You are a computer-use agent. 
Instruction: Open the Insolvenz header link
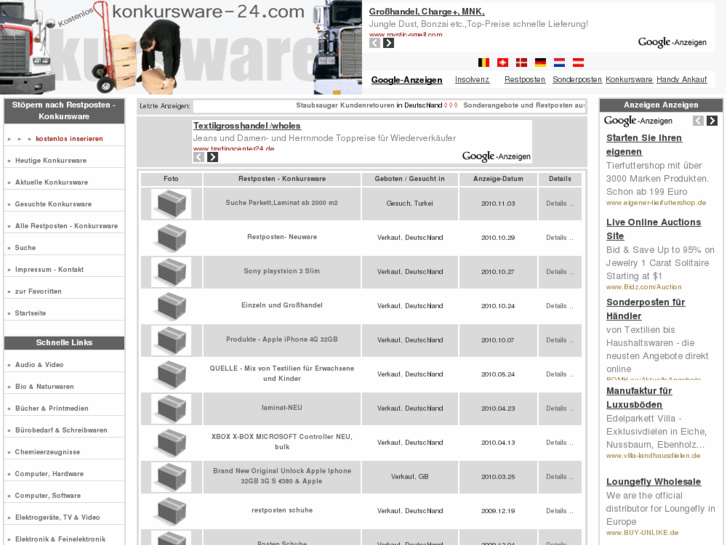click(x=472, y=80)
